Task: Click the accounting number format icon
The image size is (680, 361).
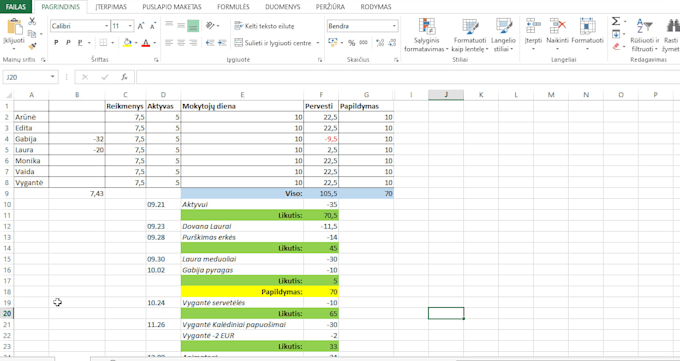Action: tap(333, 43)
